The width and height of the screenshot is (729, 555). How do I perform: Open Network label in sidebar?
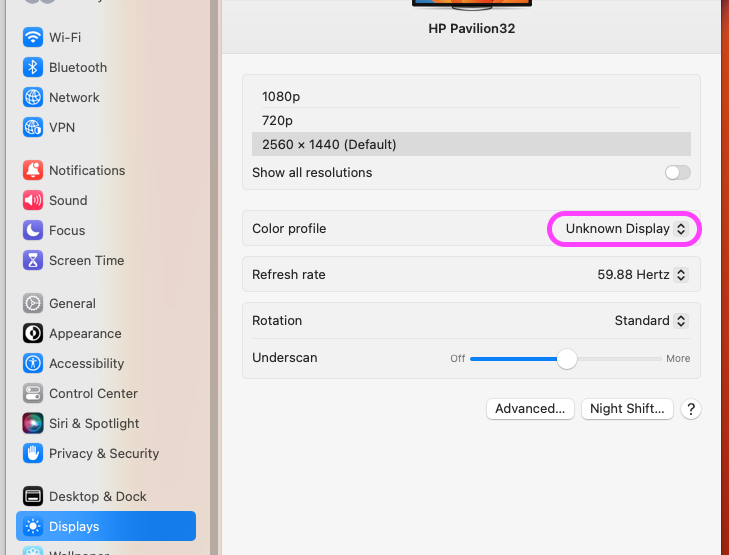click(x=74, y=98)
